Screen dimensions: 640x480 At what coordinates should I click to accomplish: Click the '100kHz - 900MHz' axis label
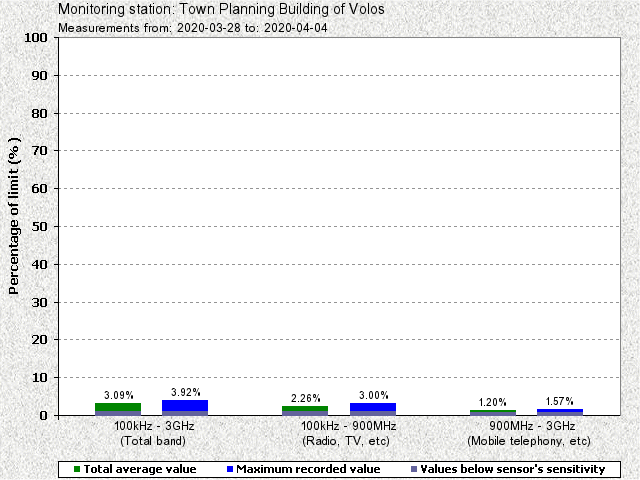click(x=349, y=426)
